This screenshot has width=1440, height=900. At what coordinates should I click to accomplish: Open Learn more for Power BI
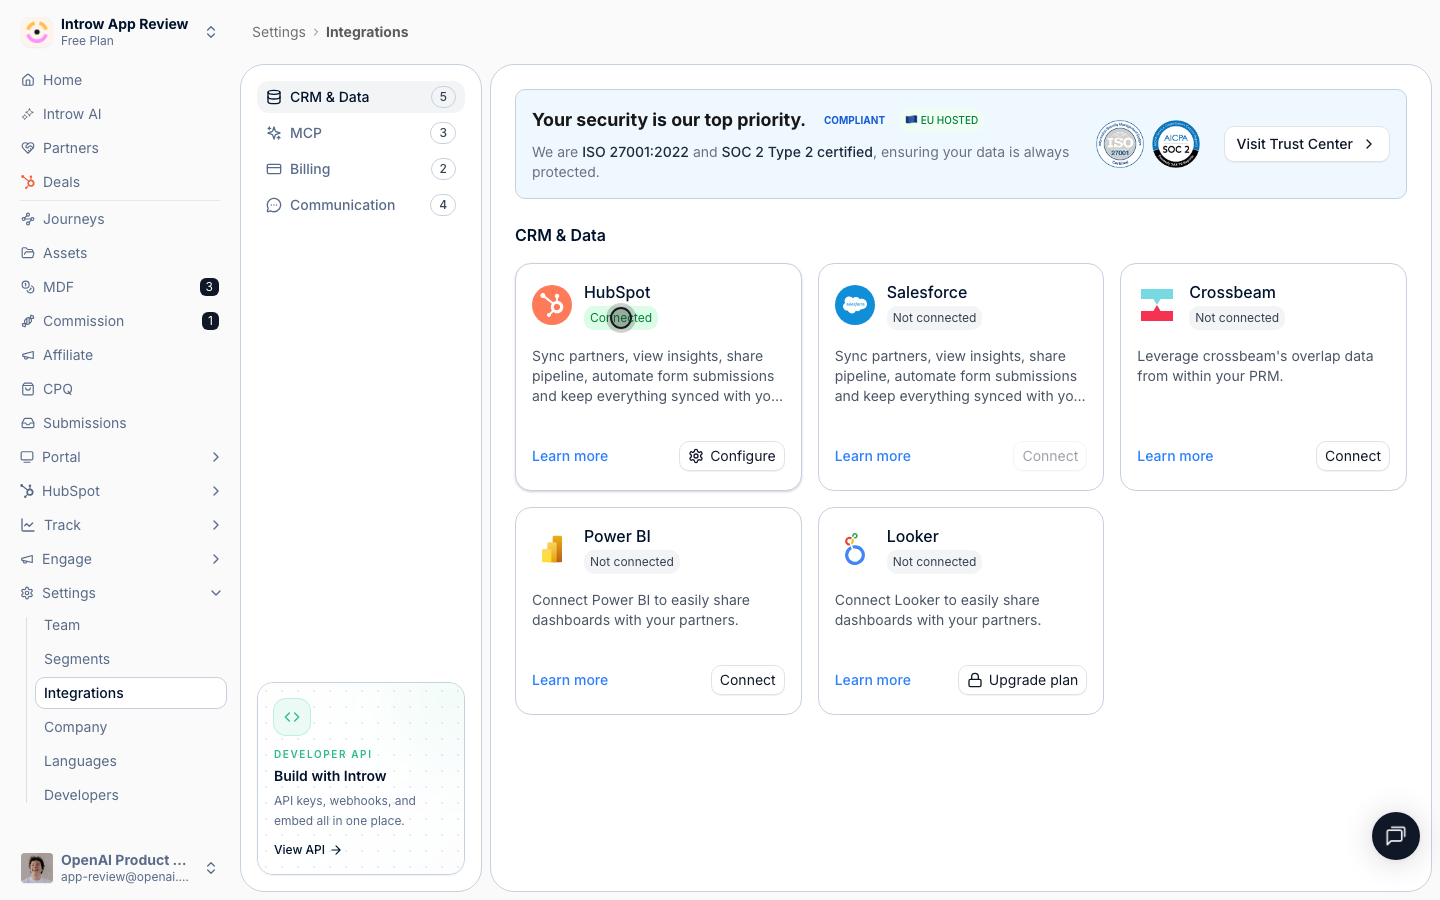(x=570, y=680)
